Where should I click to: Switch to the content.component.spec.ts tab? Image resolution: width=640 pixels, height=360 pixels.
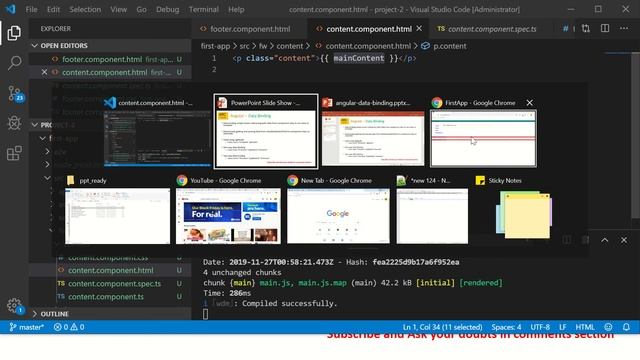click(x=492, y=29)
